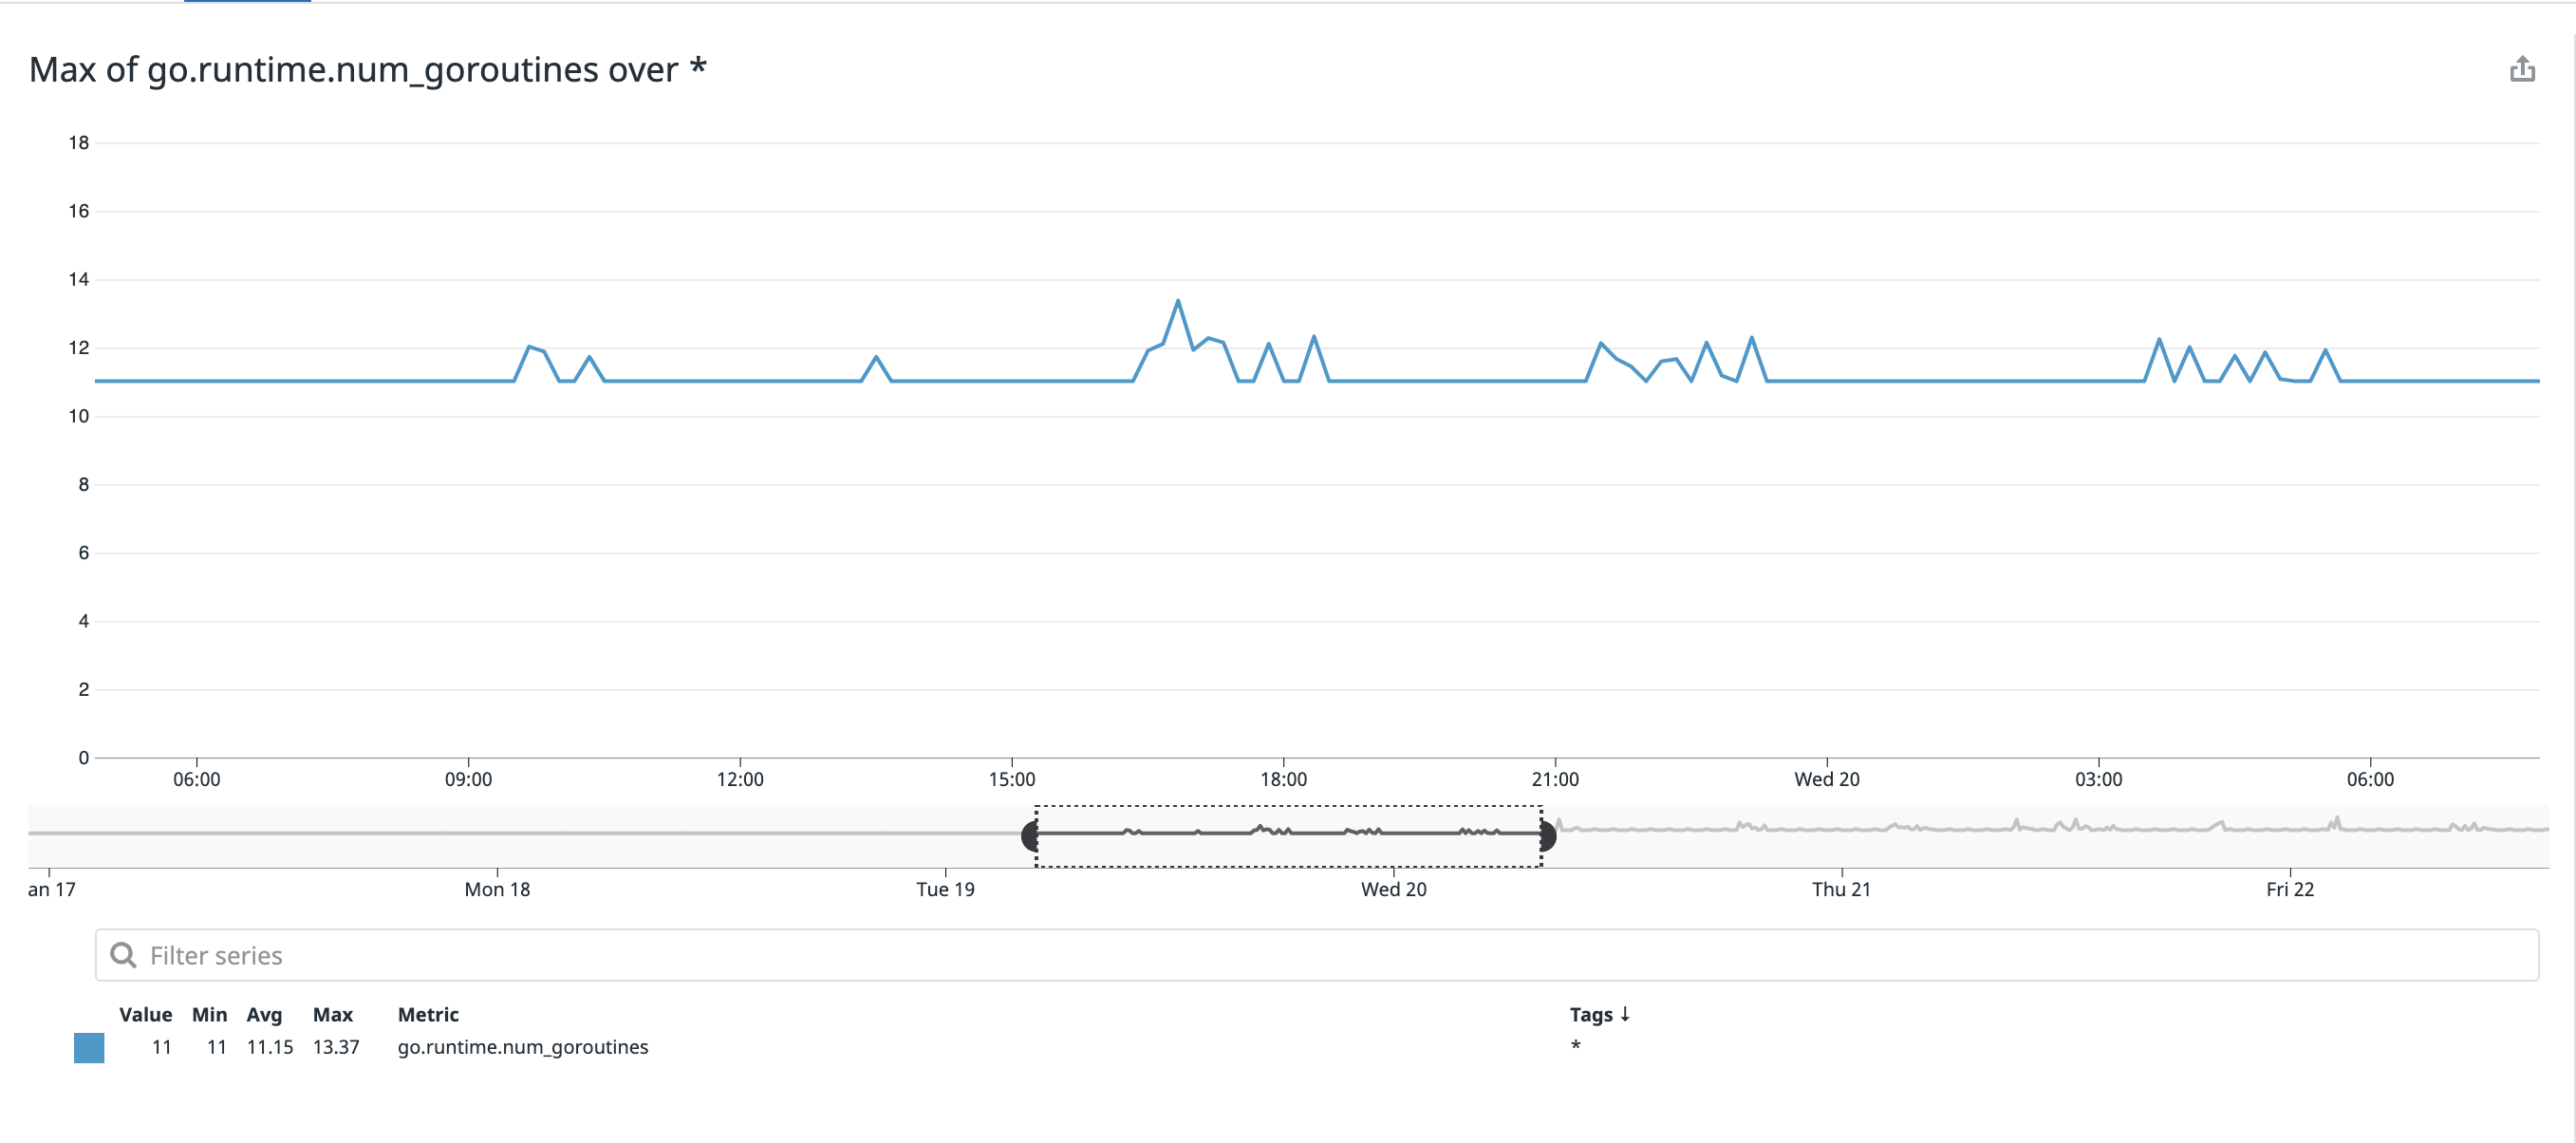Image resolution: width=2576 pixels, height=1143 pixels.
Task: Type in the Filter series field
Action: tap(1300, 955)
